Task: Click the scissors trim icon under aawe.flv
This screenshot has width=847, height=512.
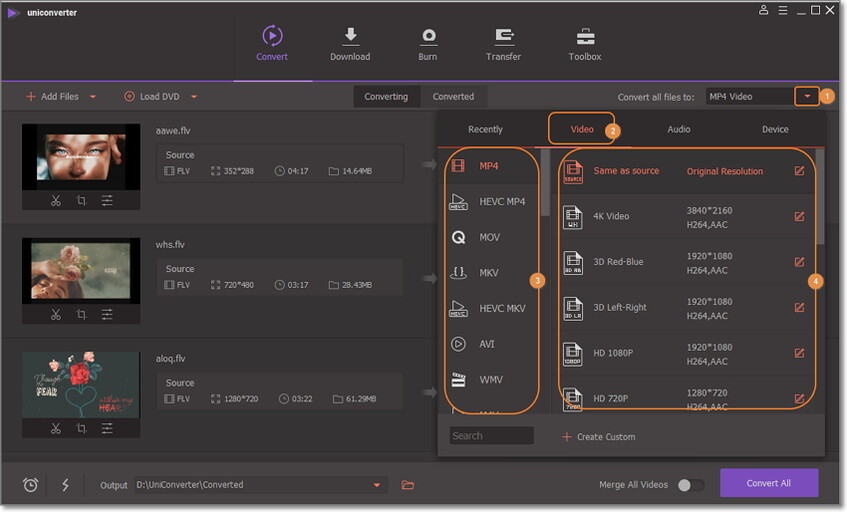Action: click(x=55, y=201)
